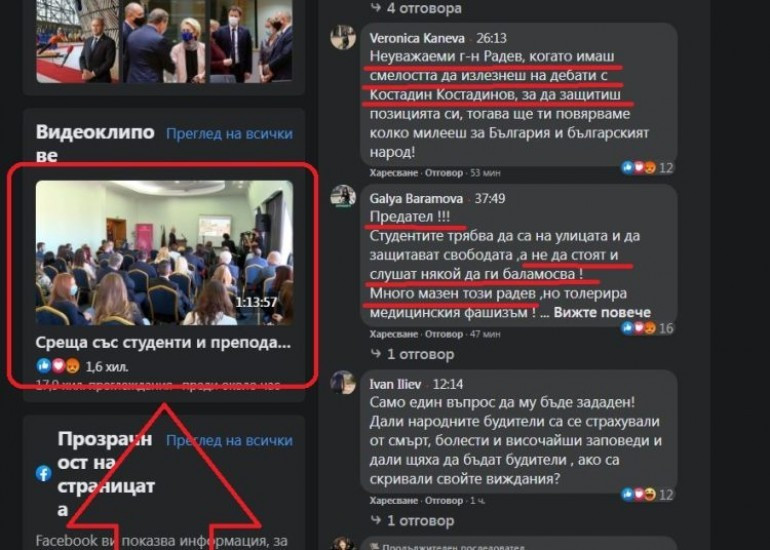Image resolution: width=770 pixels, height=550 pixels.
Task: View all video clips link
Action: 229,134
